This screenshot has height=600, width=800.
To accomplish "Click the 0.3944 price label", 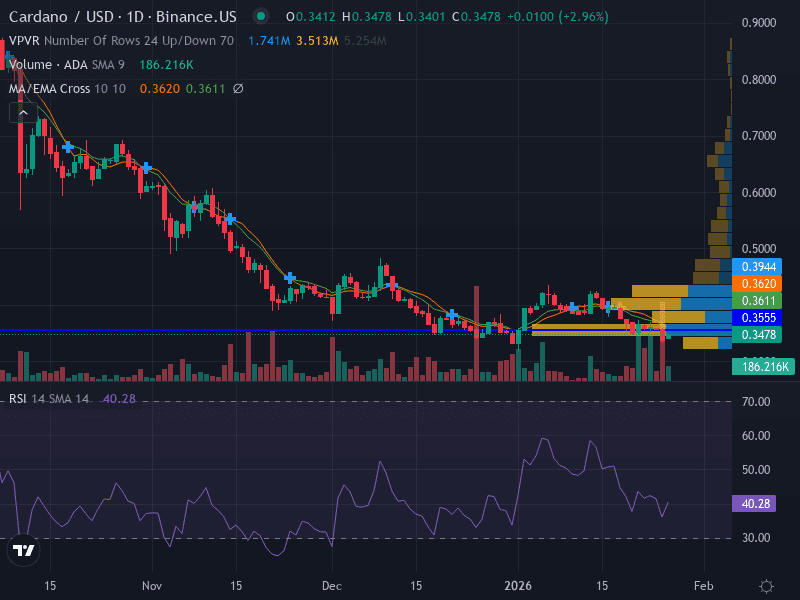I will click(x=757, y=266).
